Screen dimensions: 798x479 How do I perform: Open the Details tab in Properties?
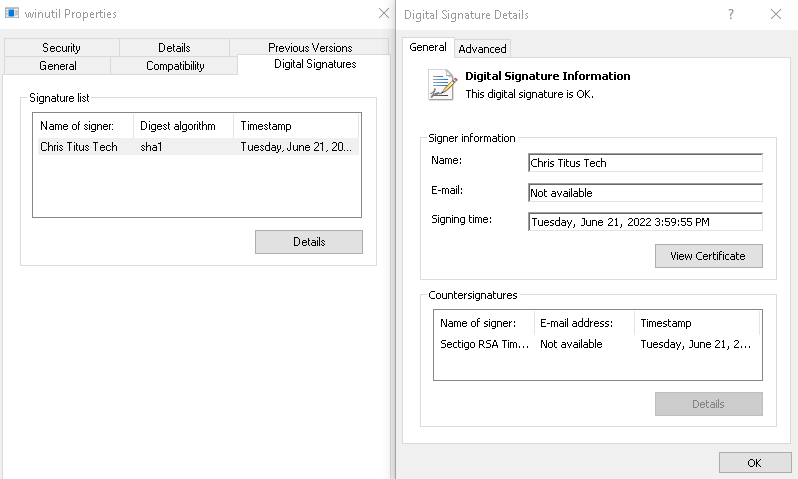[174, 47]
